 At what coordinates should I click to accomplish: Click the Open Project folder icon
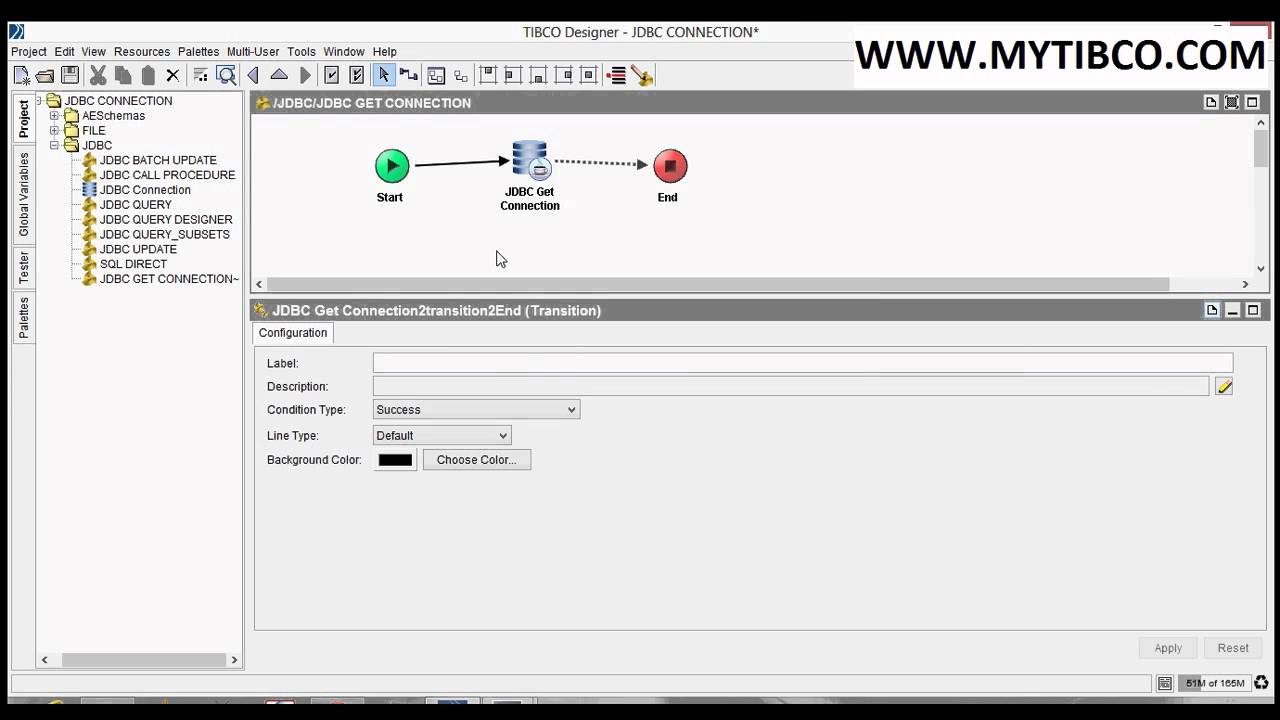click(x=45, y=75)
